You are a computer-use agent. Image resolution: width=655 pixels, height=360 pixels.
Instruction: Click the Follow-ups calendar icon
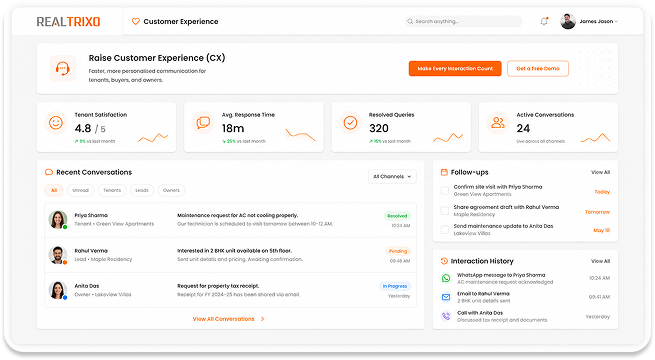(444, 172)
